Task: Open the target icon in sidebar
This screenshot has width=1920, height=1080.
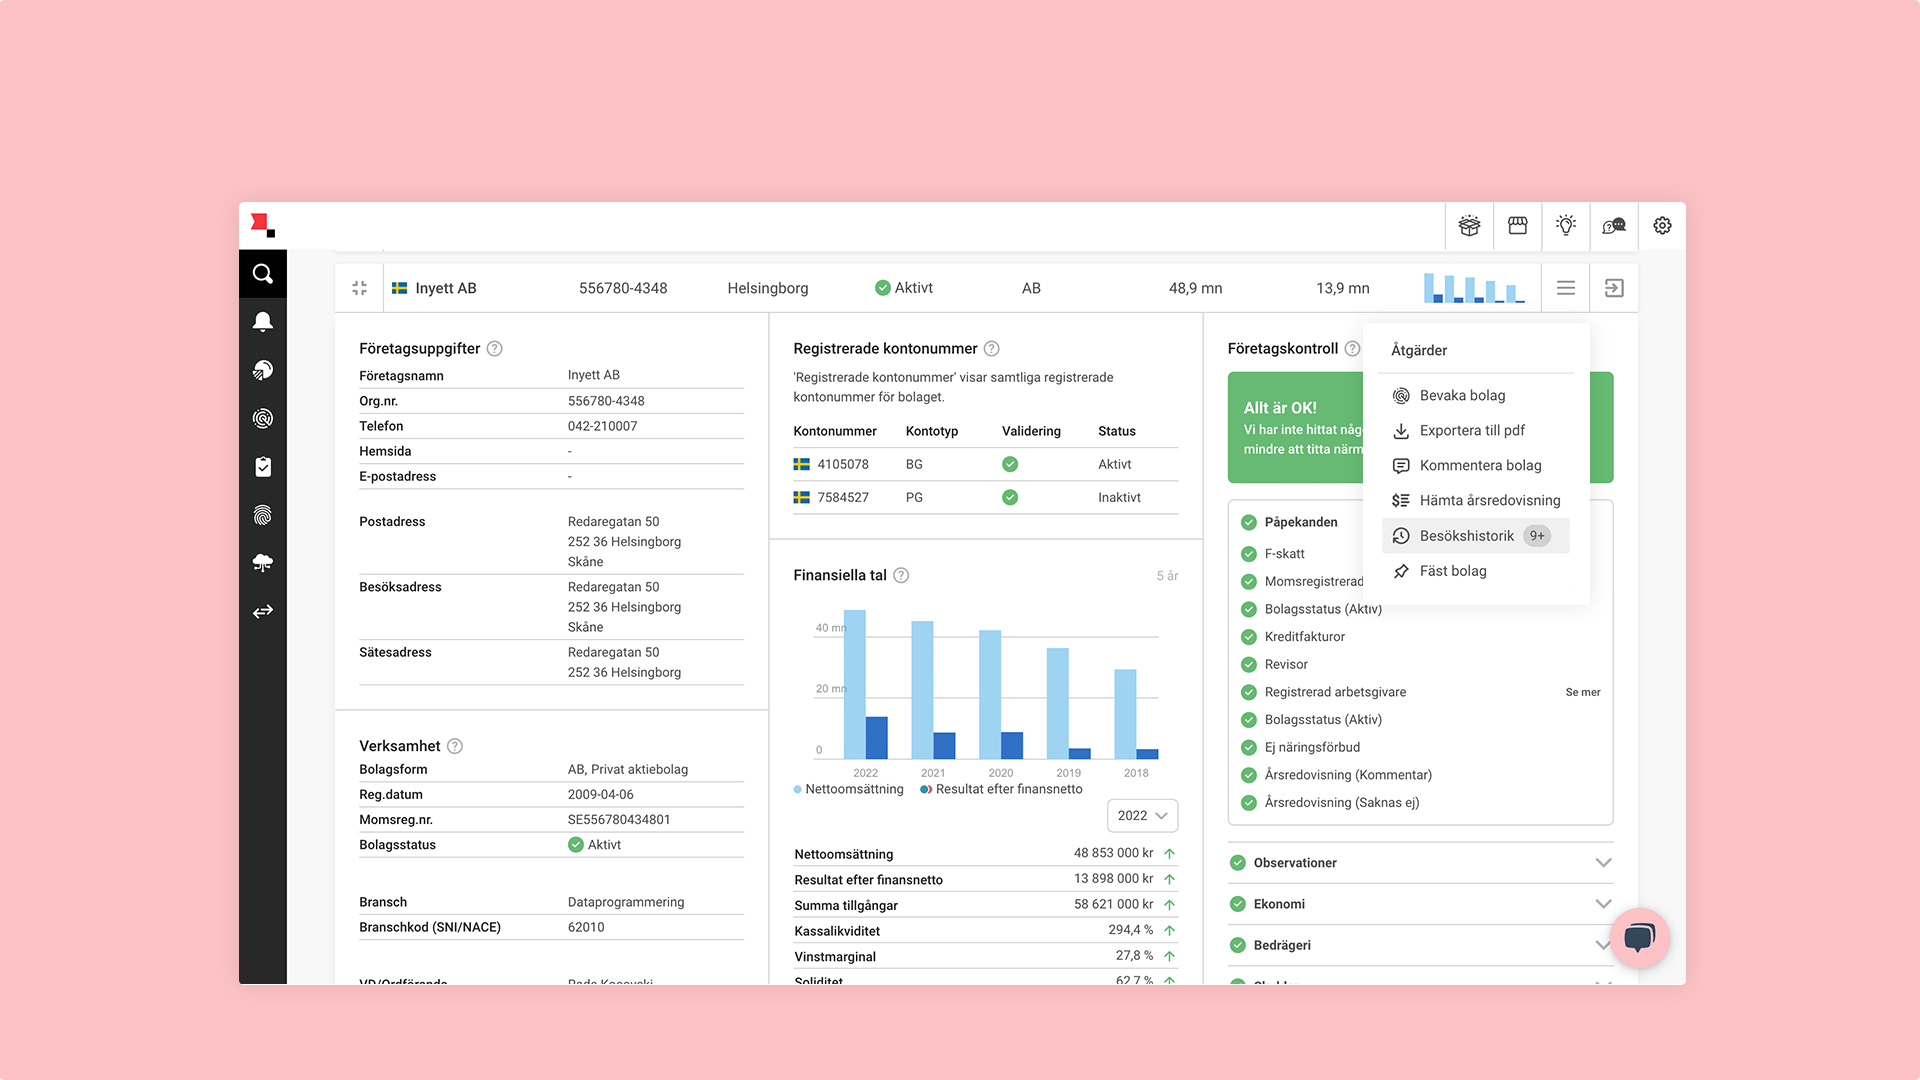Action: coord(263,418)
